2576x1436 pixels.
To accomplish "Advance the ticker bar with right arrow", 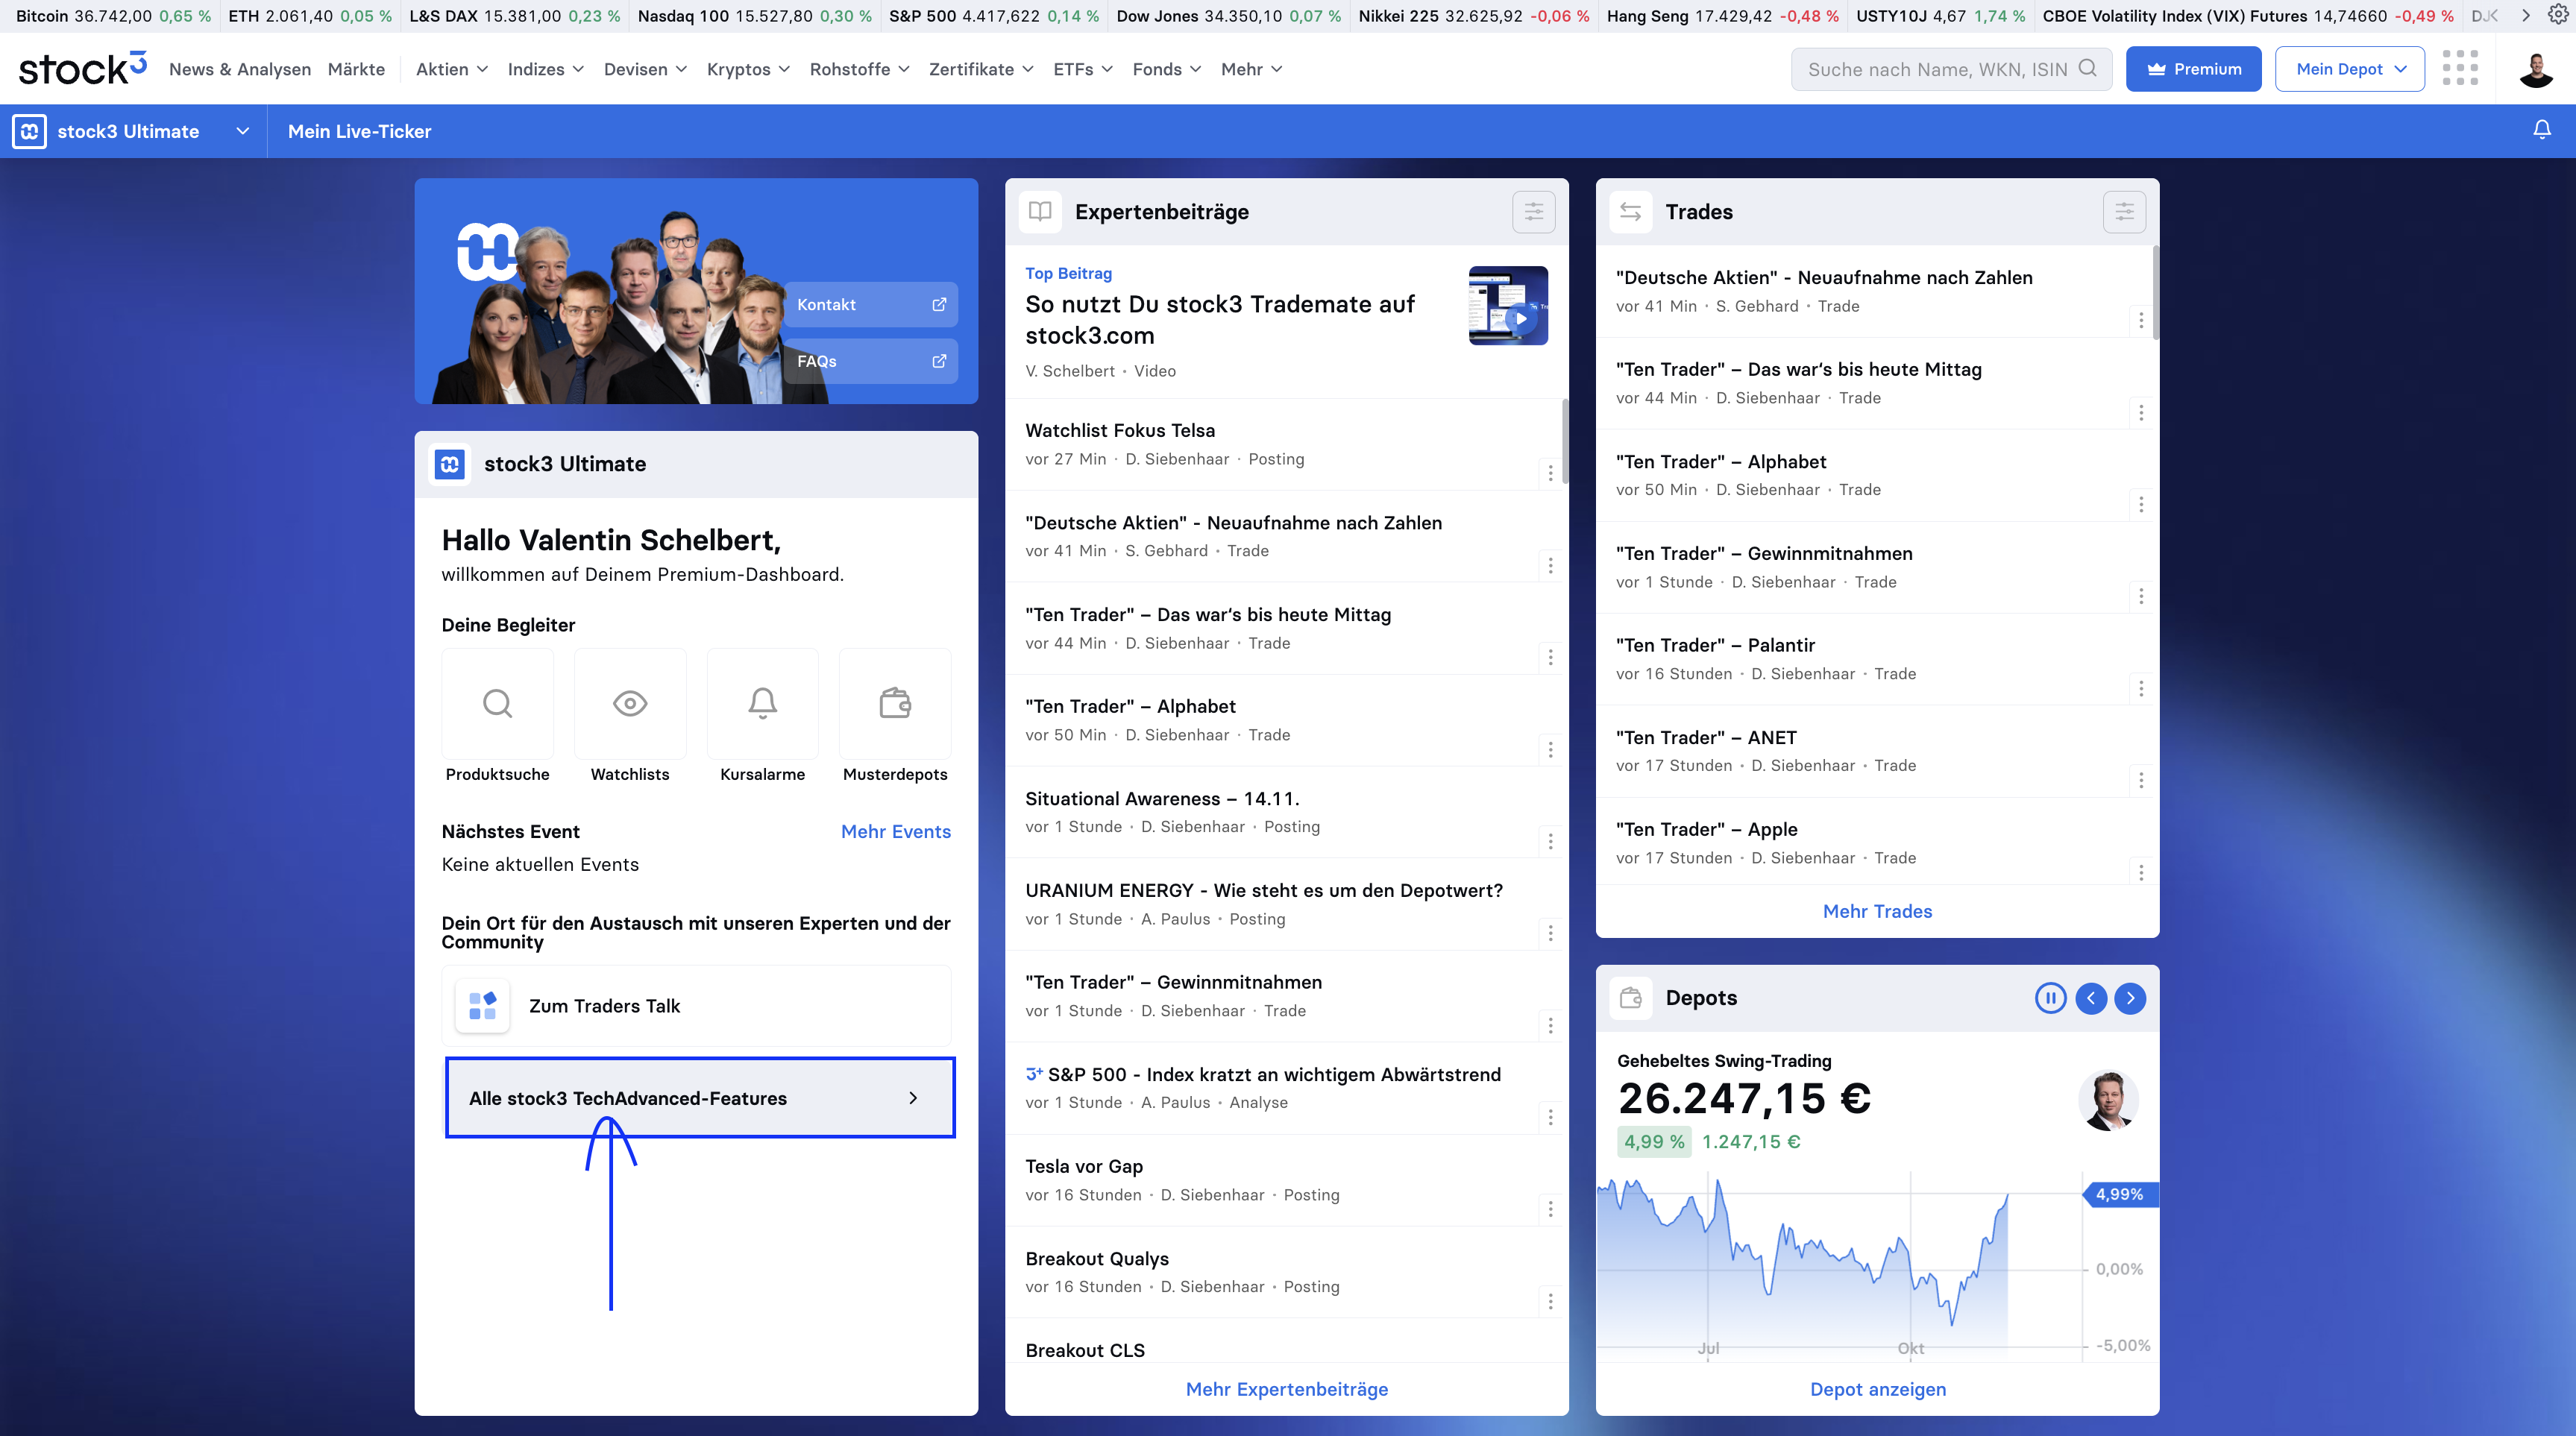I will (x=2525, y=15).
